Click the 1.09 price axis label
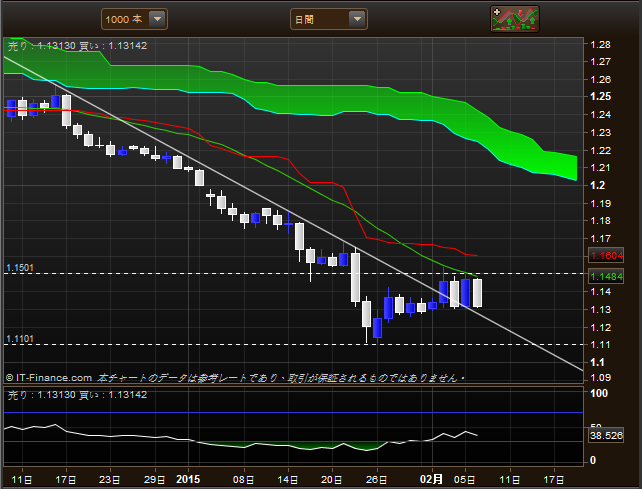The image size is (642, 489). 600,378
